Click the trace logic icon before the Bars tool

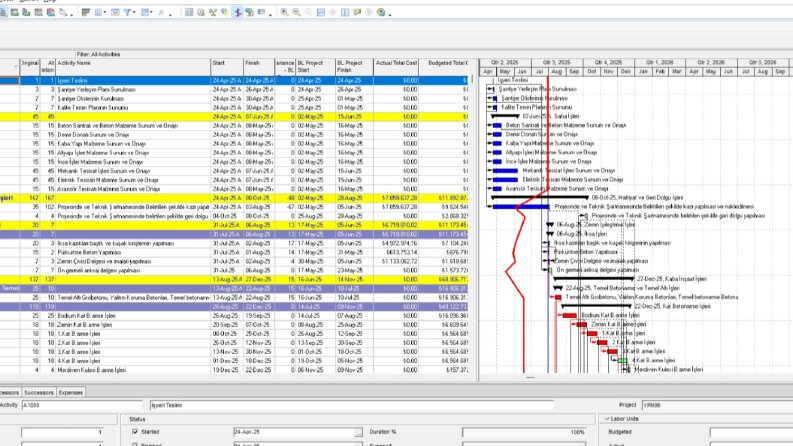pos(63,12)
